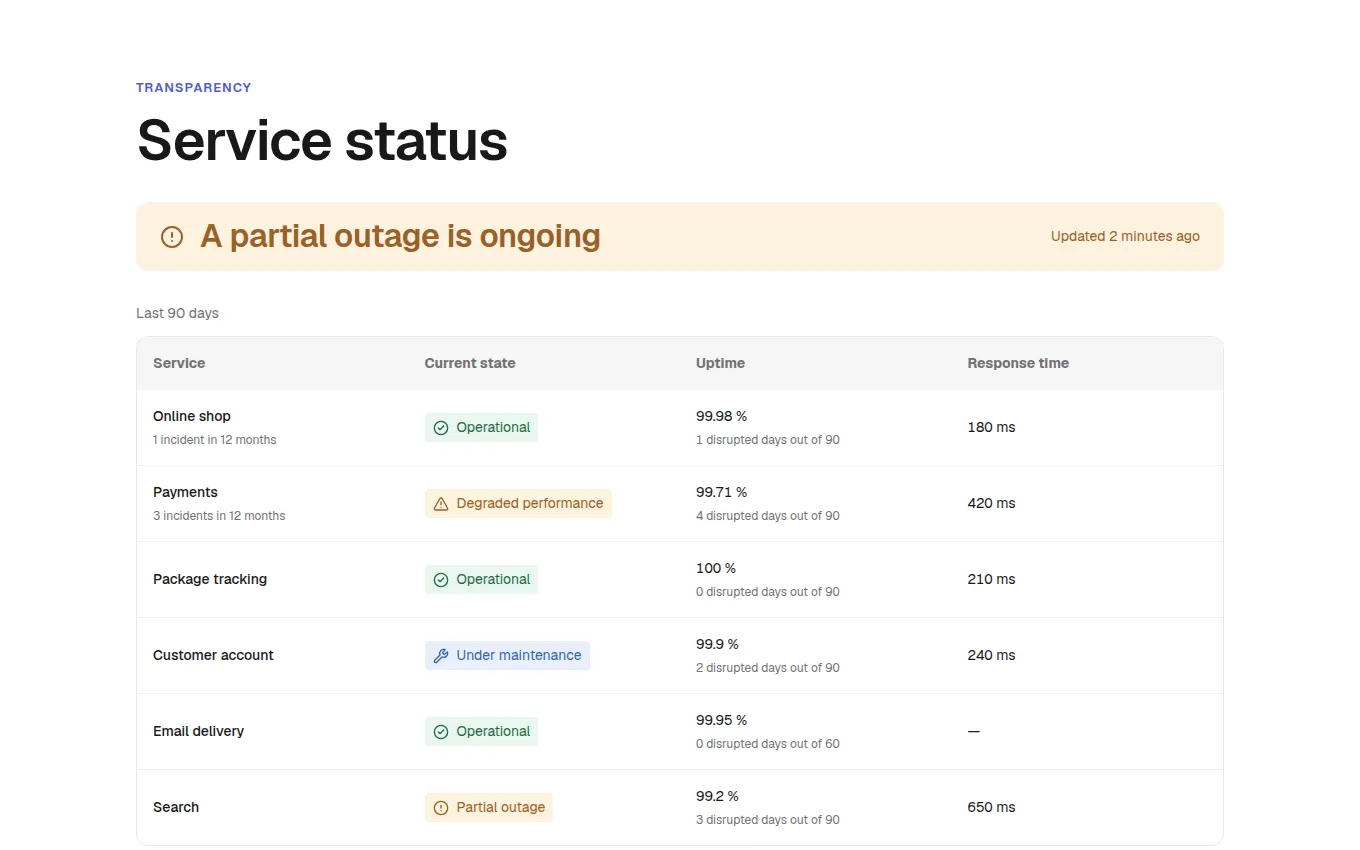
Task: Click "1 incident in 12 months" under Online shop
Action: tap(215, 440)
